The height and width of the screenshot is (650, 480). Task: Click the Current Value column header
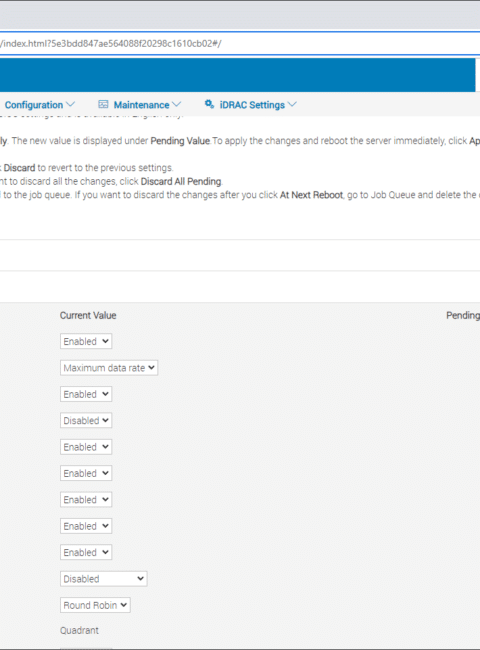88,315
